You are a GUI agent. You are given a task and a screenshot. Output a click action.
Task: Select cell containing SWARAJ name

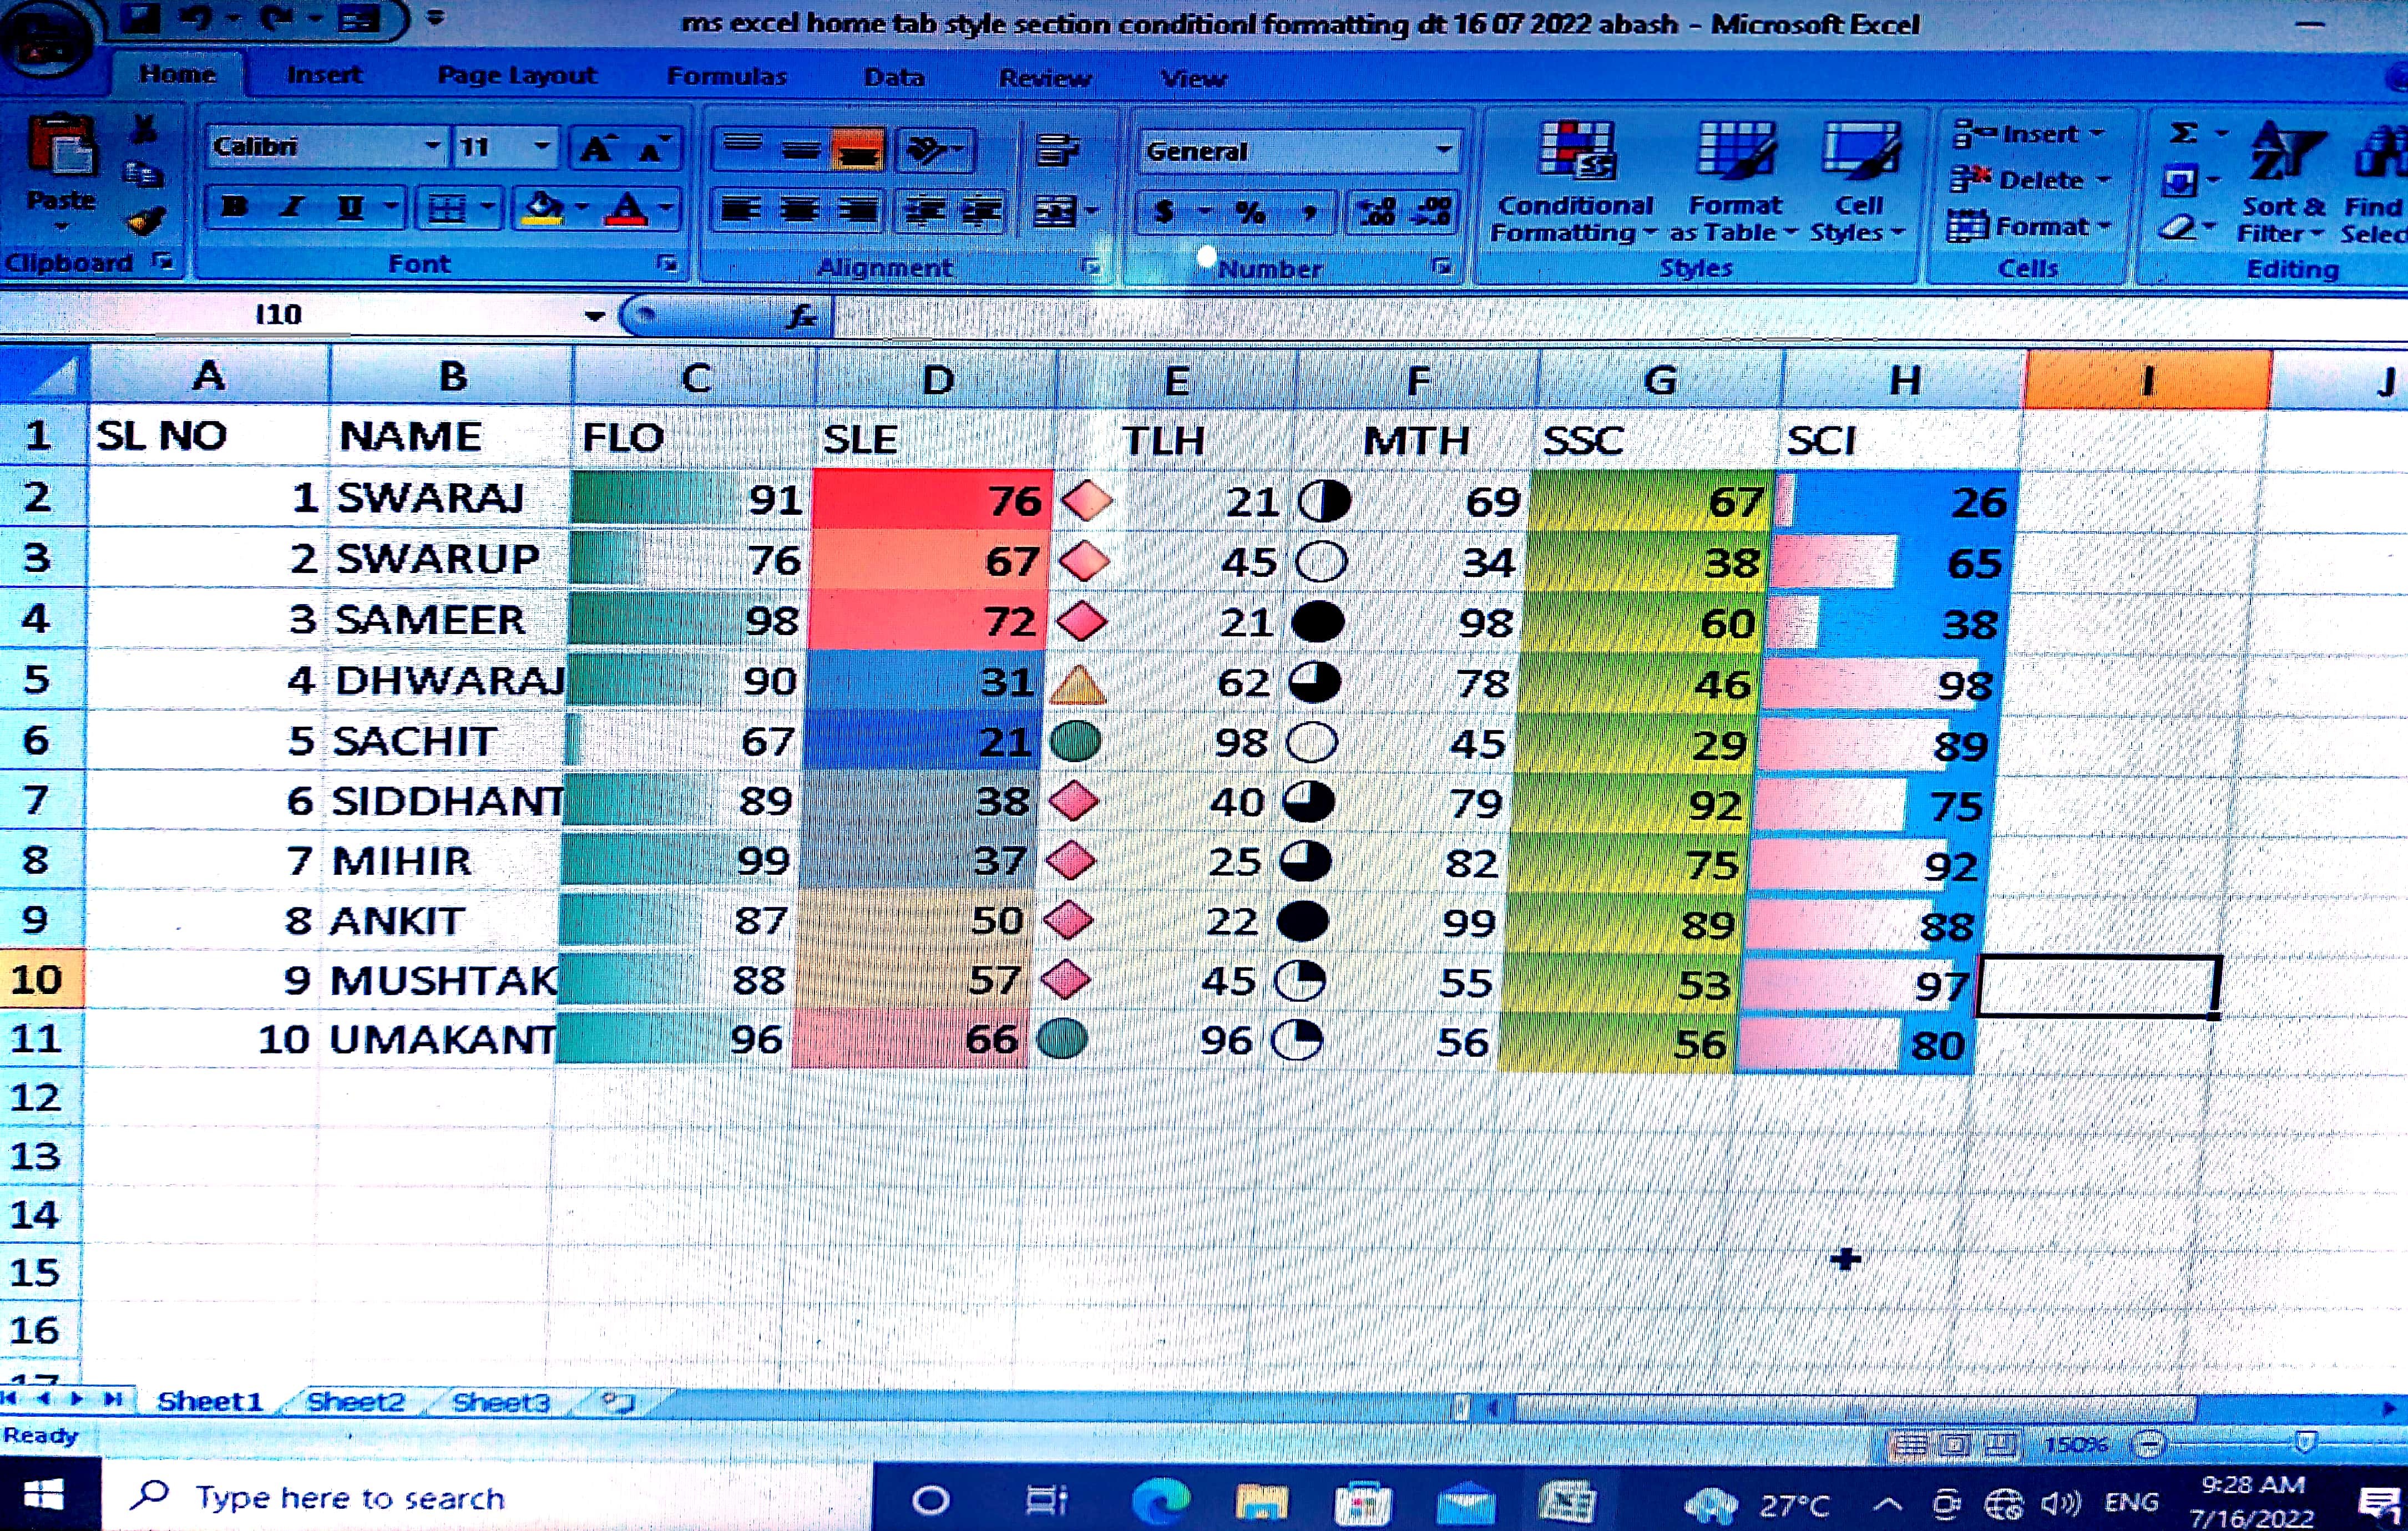tap(430, 498)
